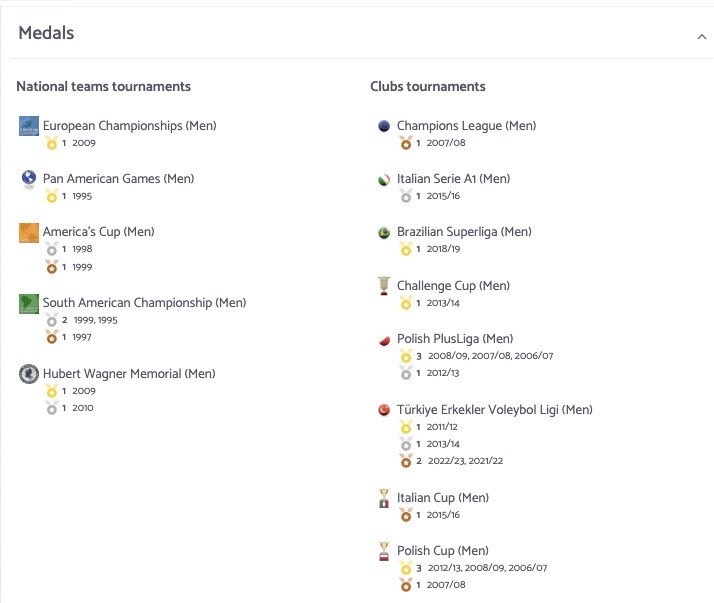Viewport: 714px width, 603px height.
Task: Open Hubert Wagner Memorial (Men) link
Action: (129, 374)
